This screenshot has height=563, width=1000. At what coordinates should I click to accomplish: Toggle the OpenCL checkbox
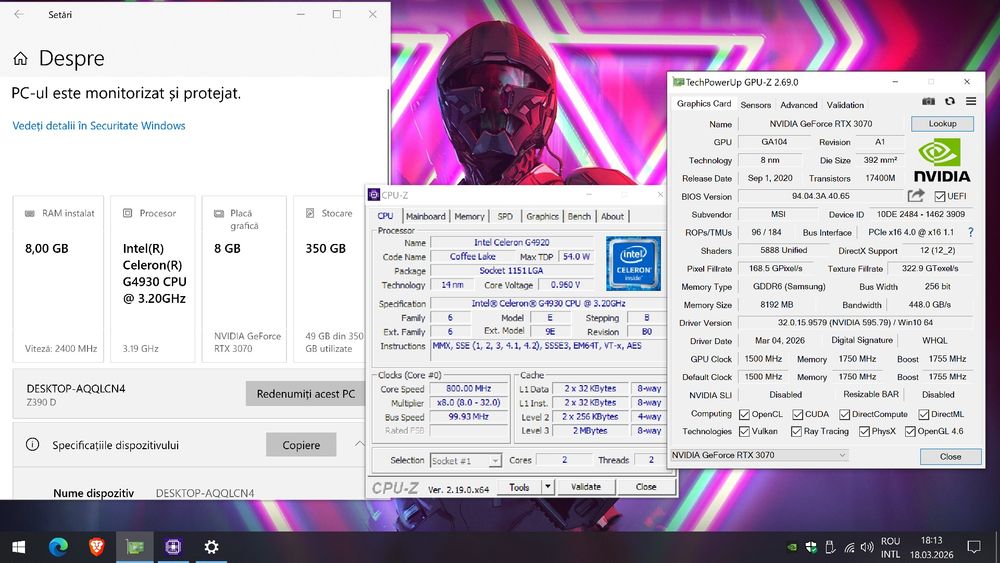tap(744, 414)
